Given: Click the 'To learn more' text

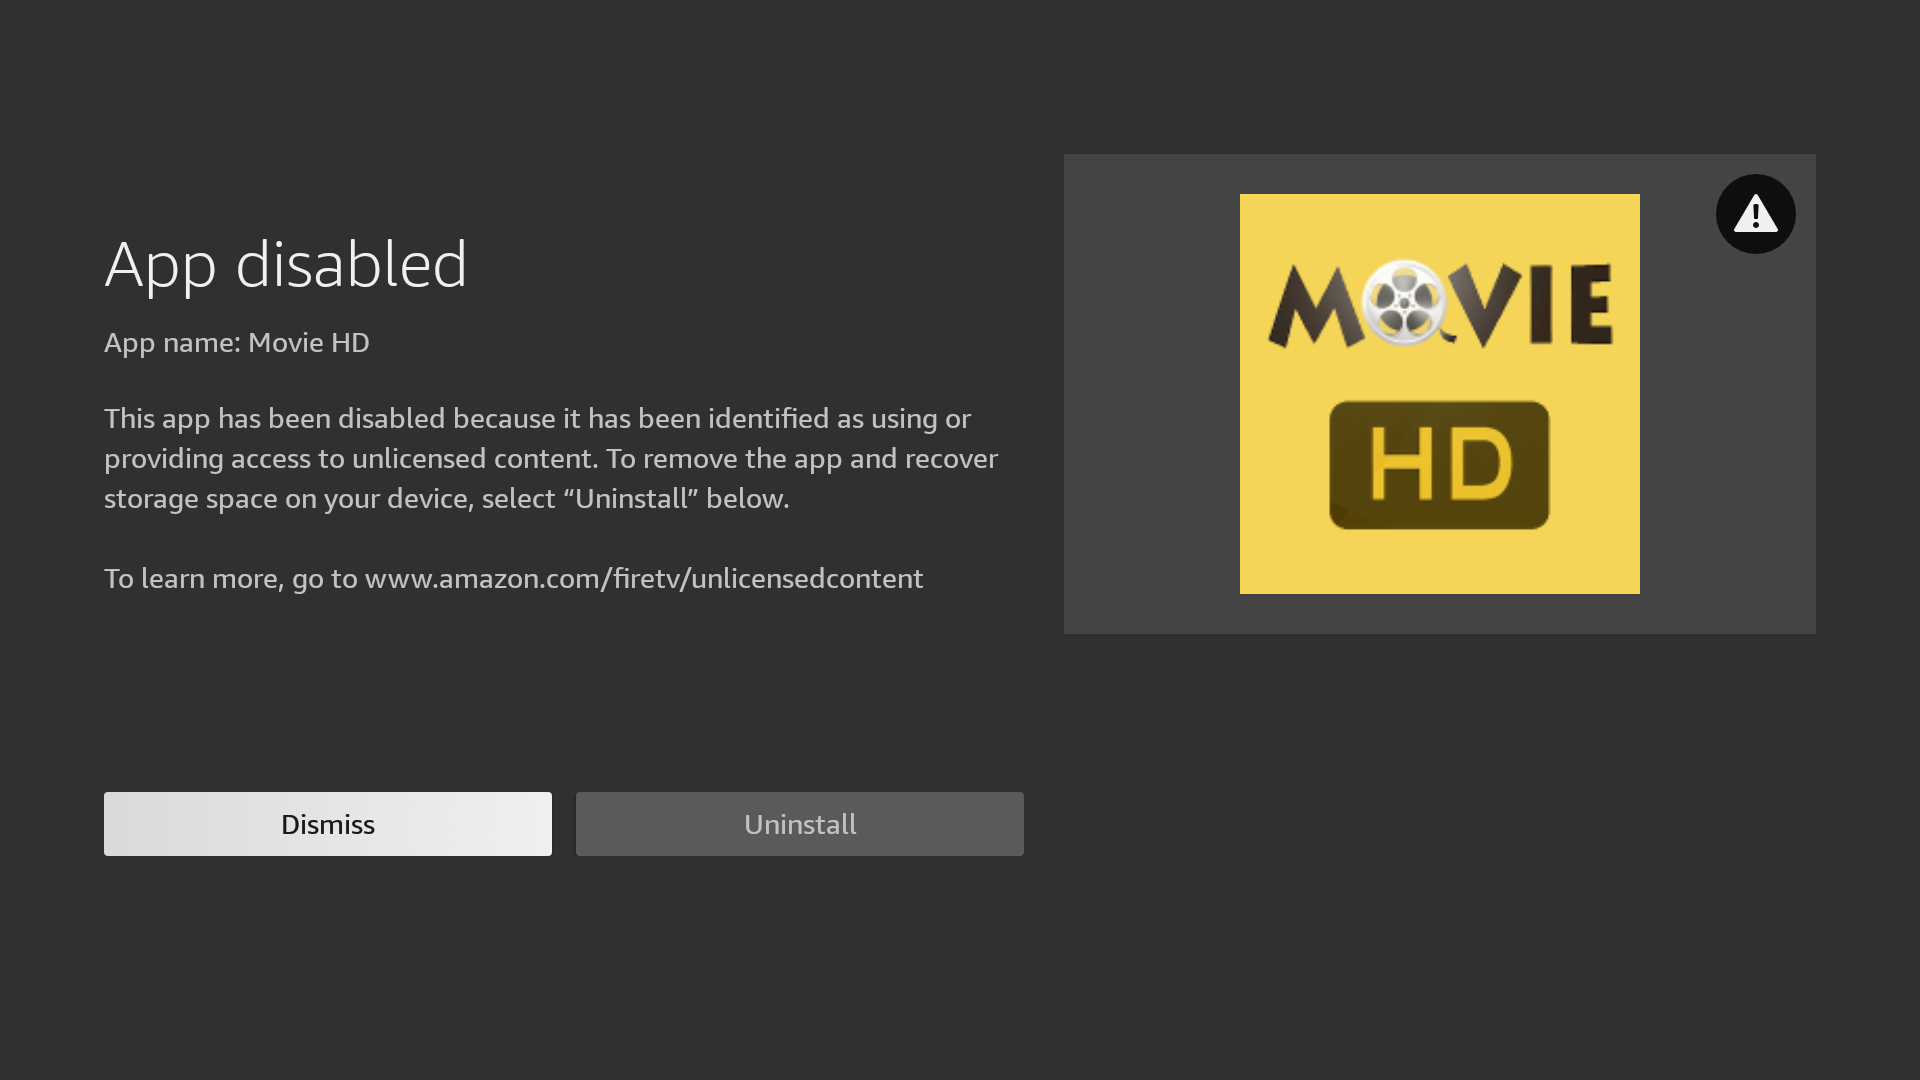Looking at the screenshot, I should tap(191, 579).
